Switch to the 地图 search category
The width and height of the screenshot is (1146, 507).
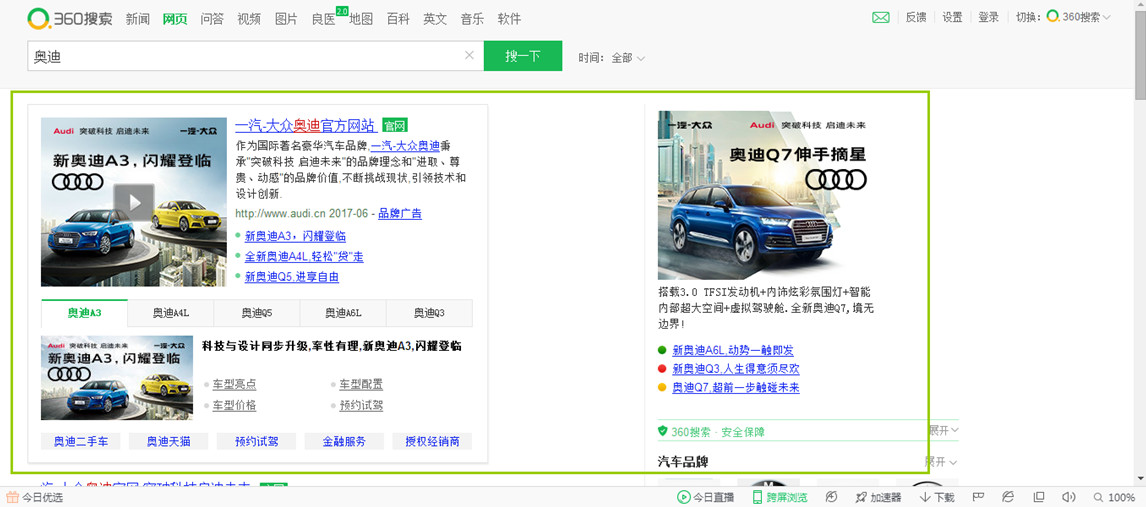(x=361, y=19)
